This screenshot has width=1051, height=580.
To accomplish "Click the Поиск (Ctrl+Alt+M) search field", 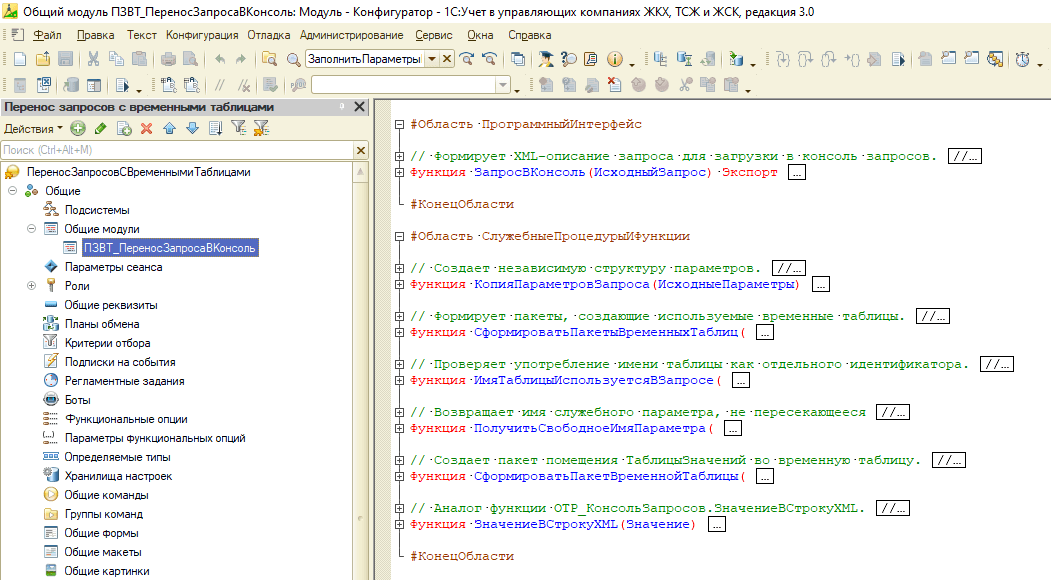I will 177,150.
